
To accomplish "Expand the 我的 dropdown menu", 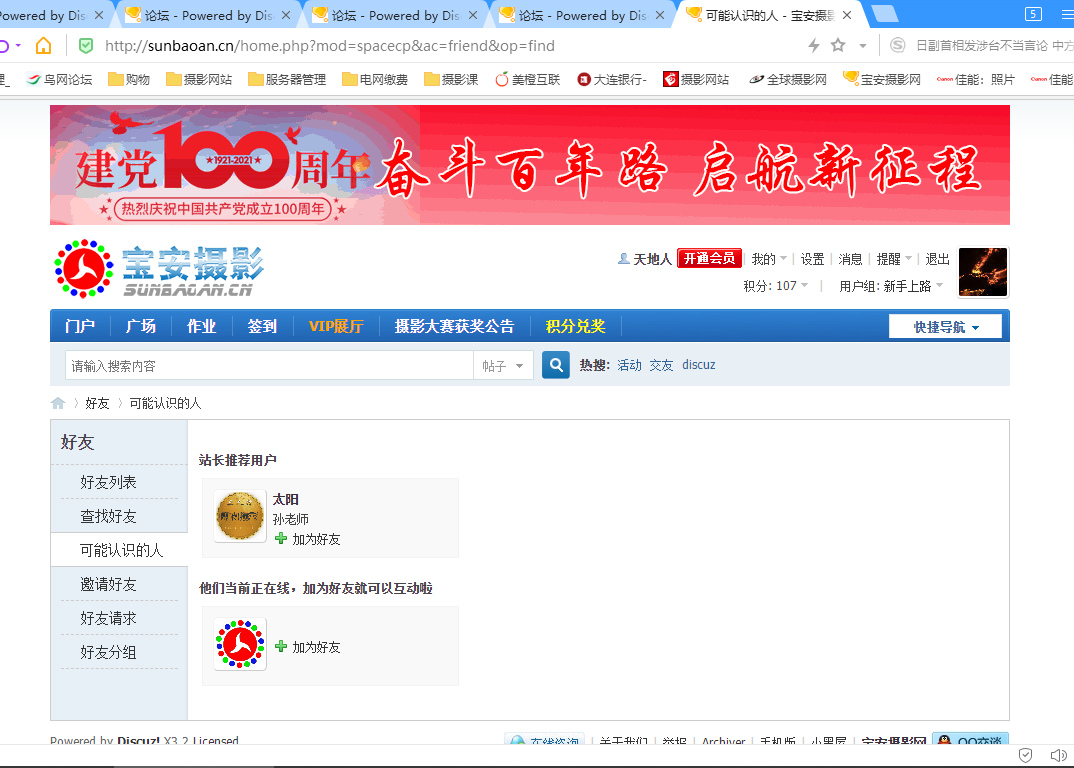I will coord(769,259).
